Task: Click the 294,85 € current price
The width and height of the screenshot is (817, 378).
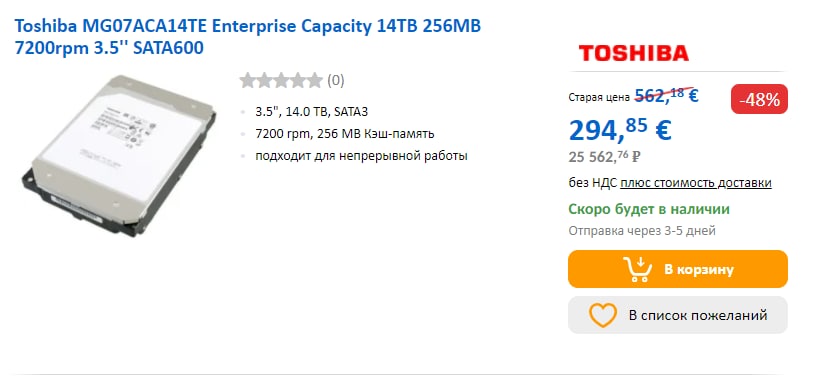Action: click(x=620, y=130)
